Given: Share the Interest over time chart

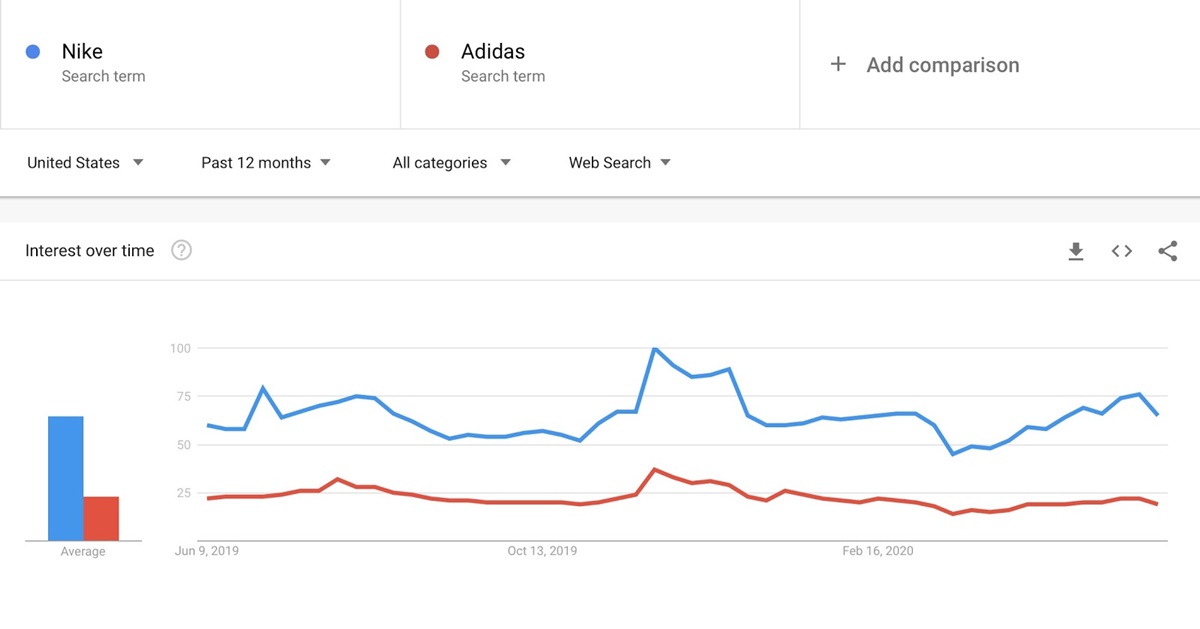Looking at the screenshot, I should 1168,251.
